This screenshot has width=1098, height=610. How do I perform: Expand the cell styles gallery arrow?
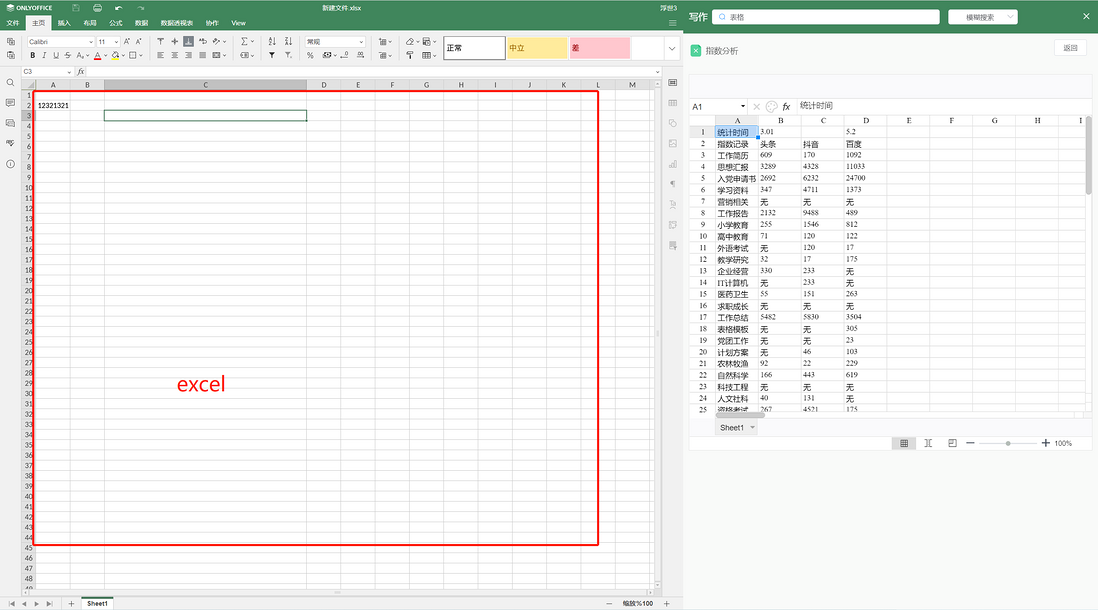(x=672, y=48)
